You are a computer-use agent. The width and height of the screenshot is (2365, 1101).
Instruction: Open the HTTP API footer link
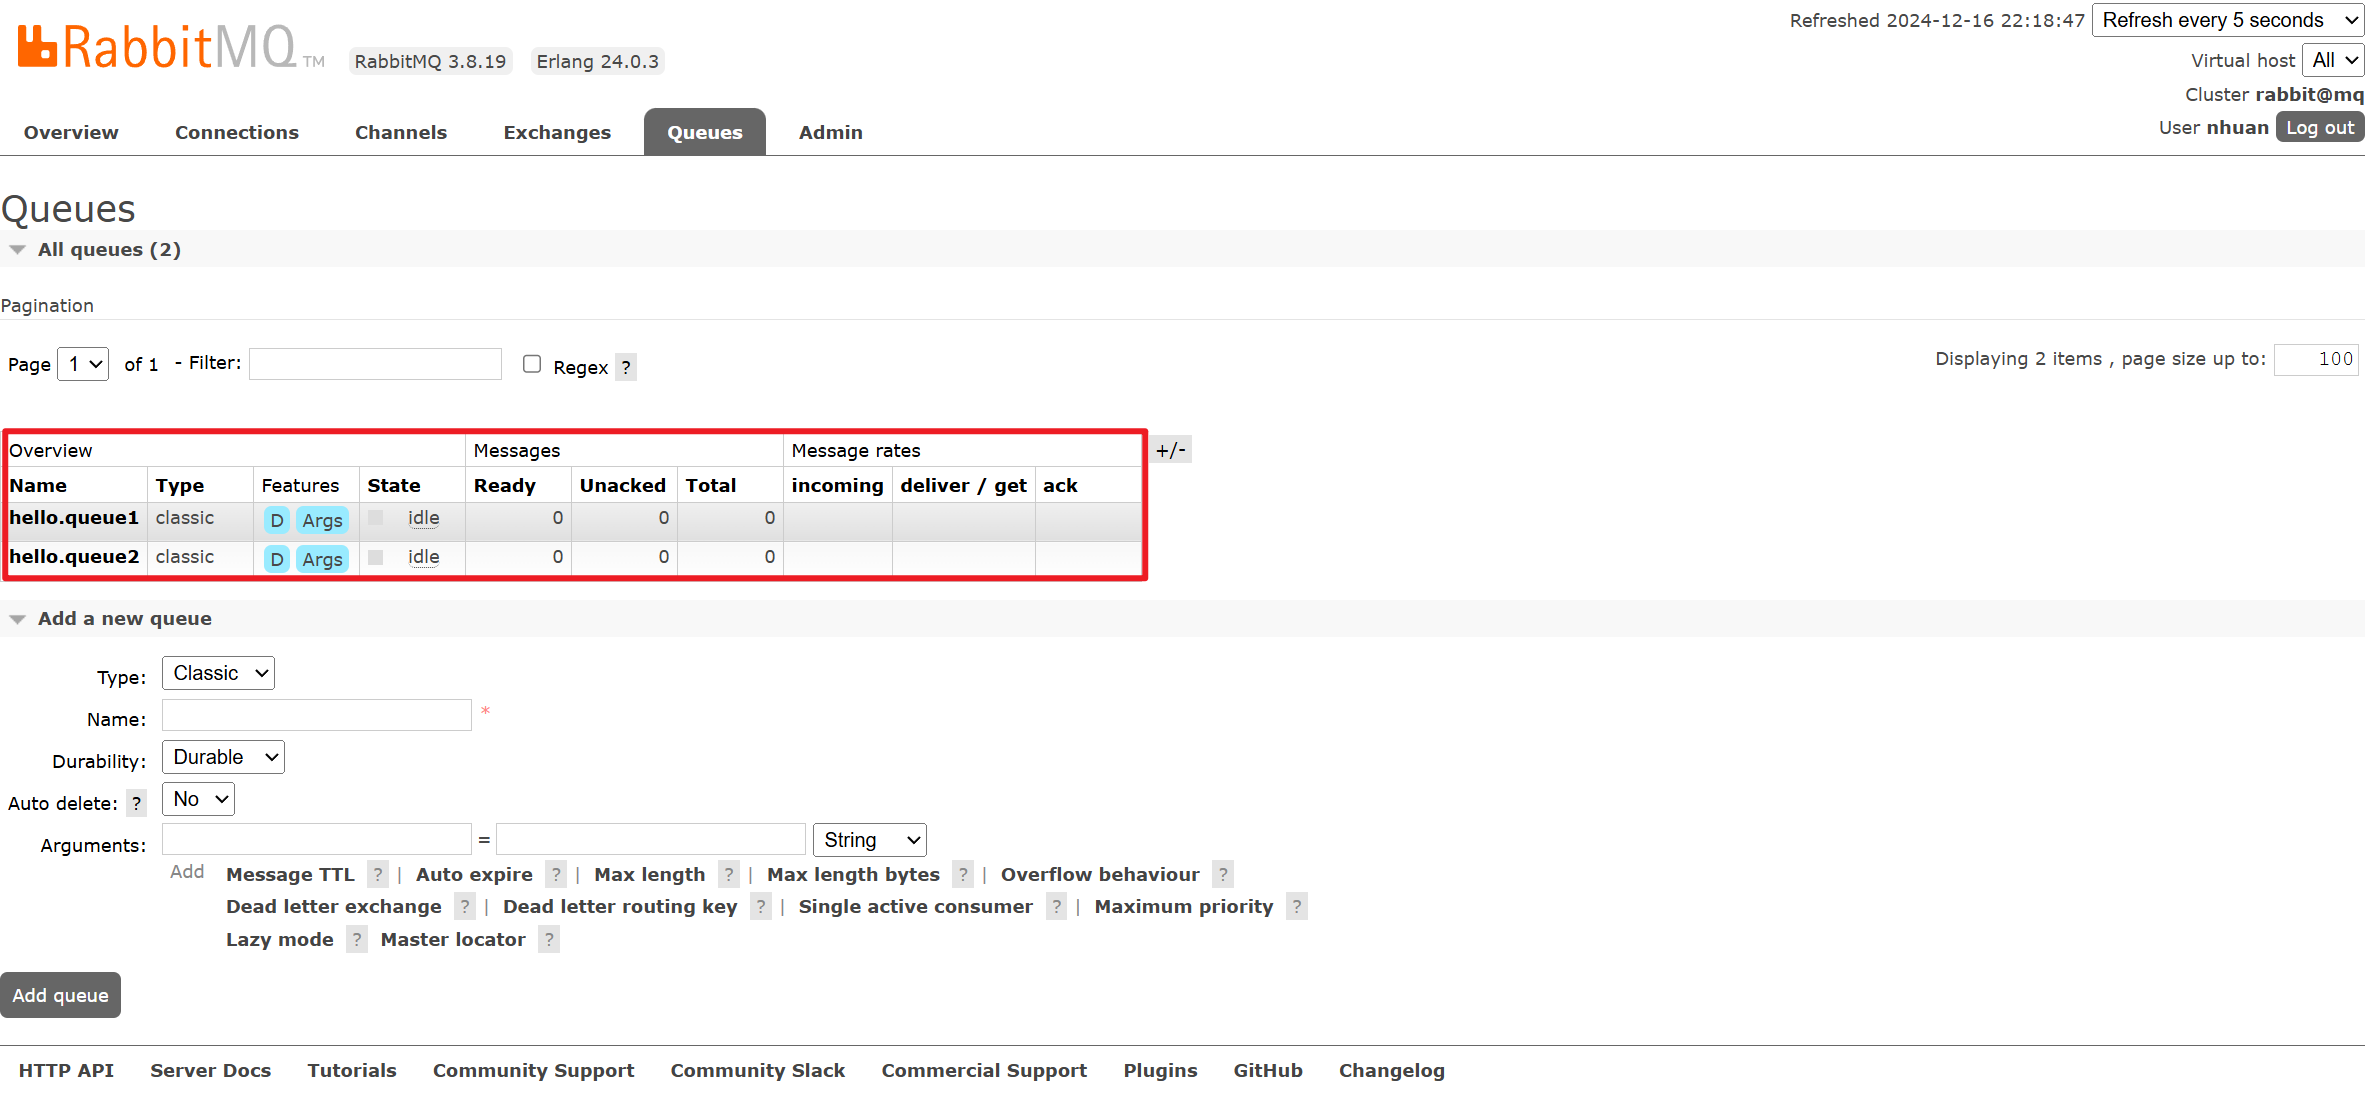(66, 1070)
